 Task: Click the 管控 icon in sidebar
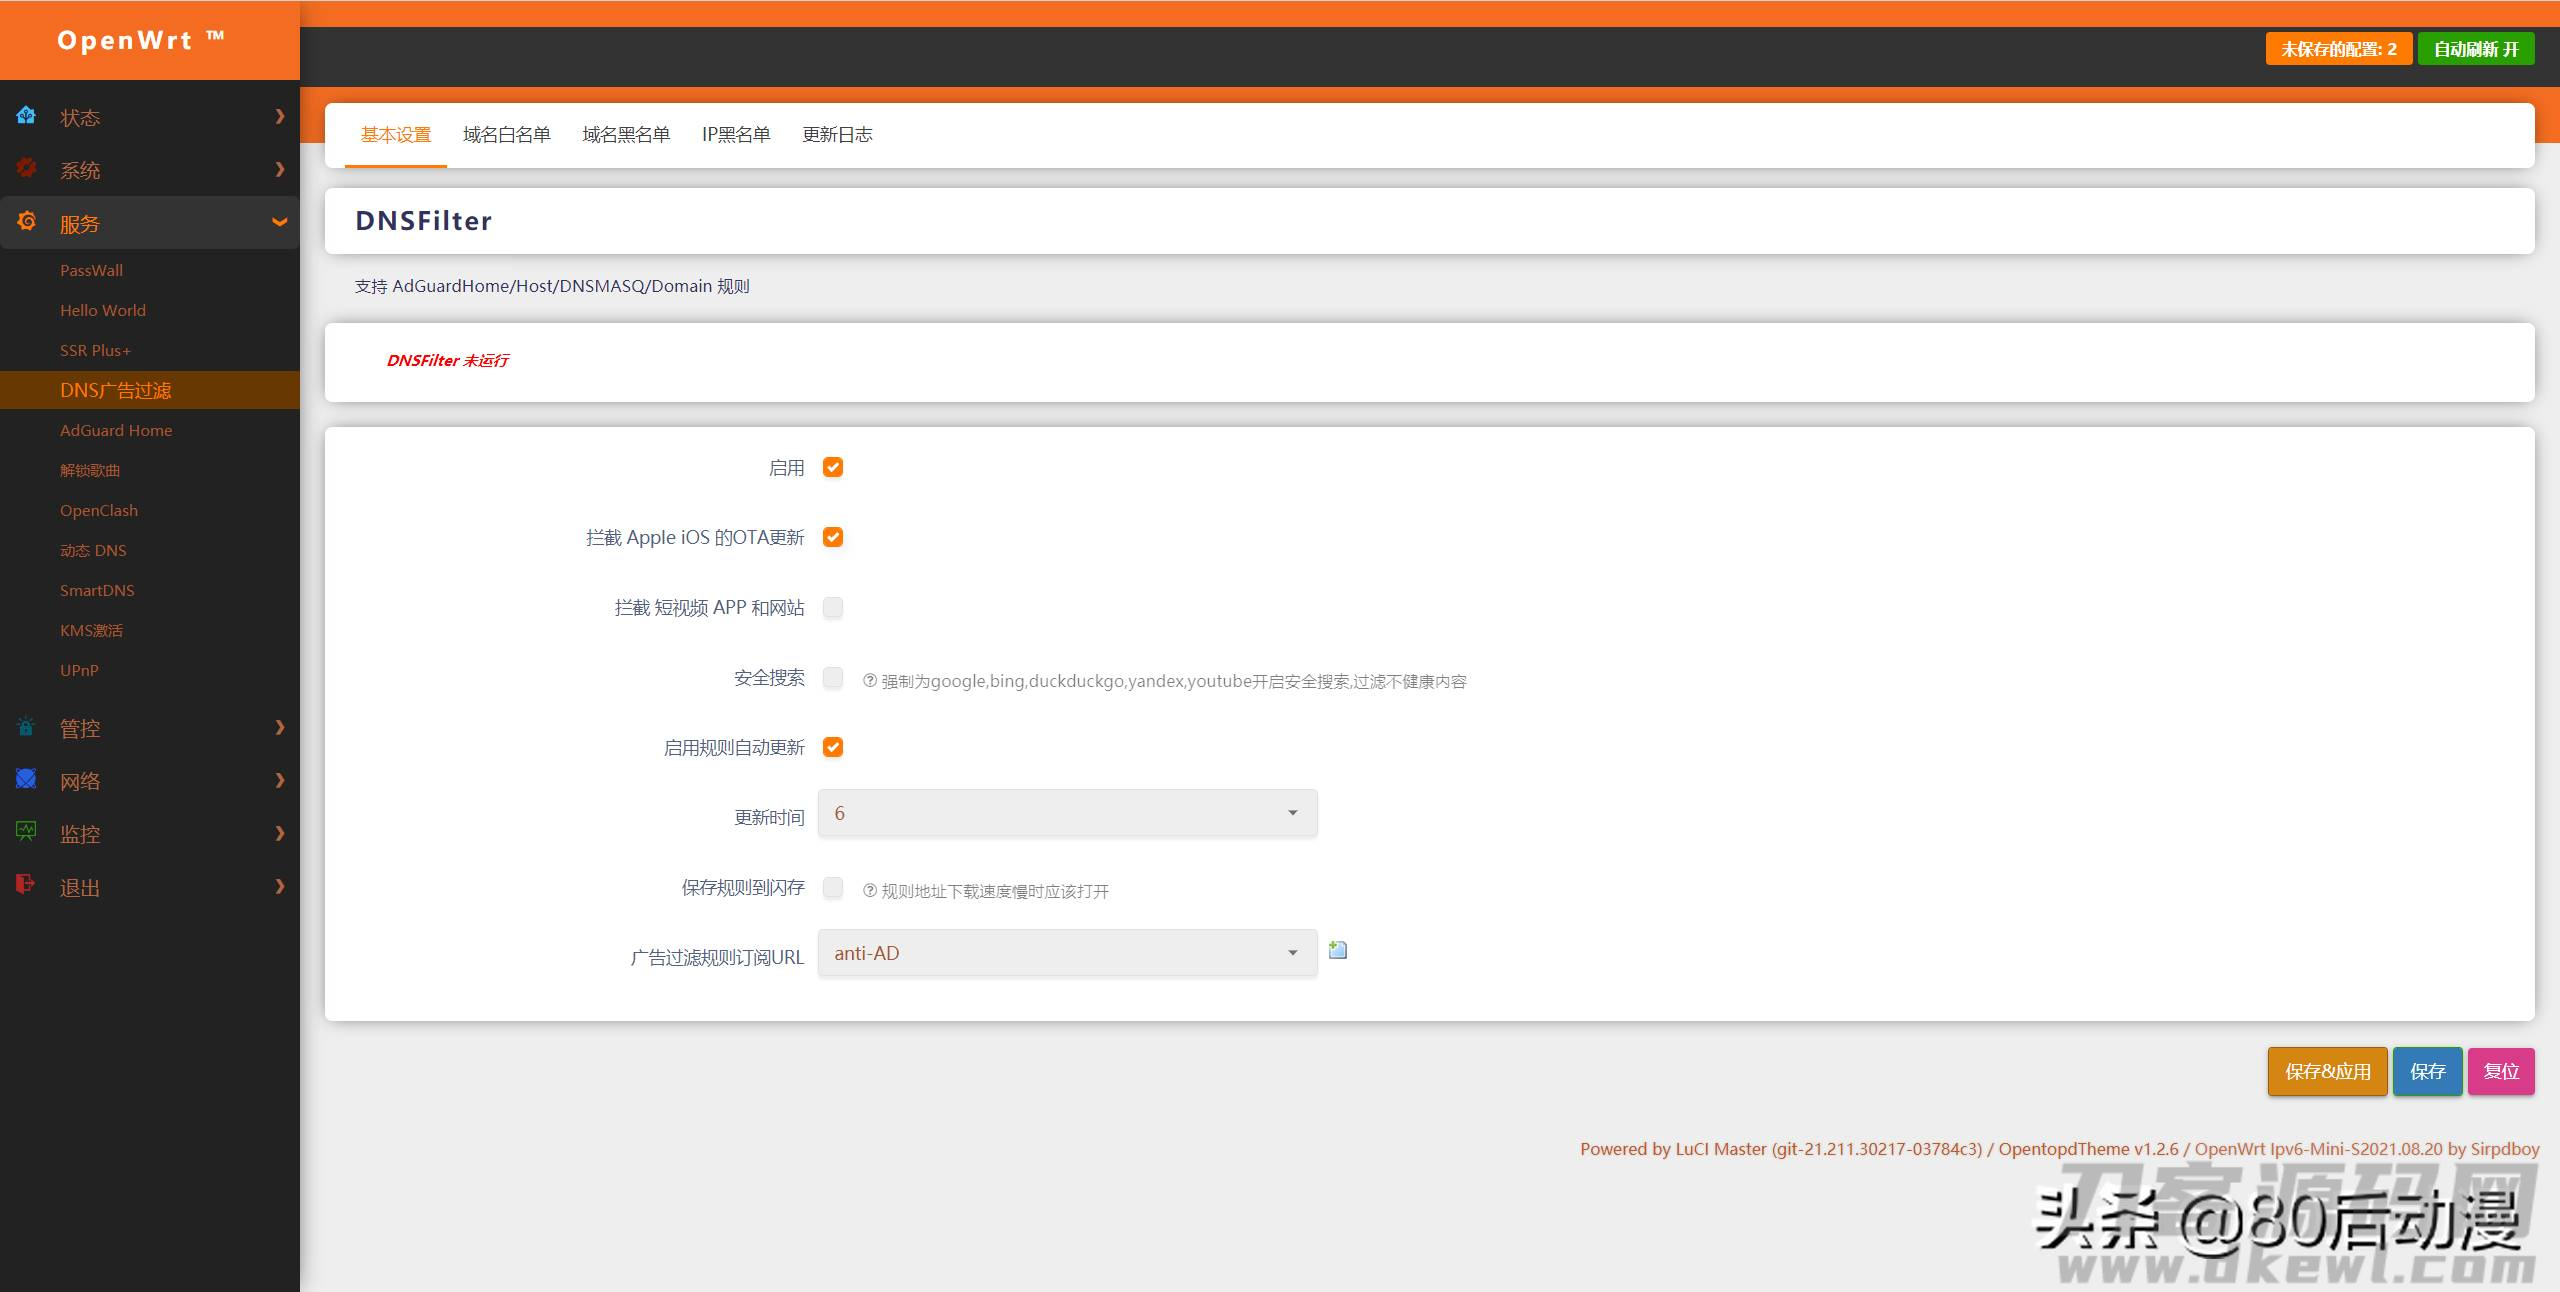click(26, 727)
